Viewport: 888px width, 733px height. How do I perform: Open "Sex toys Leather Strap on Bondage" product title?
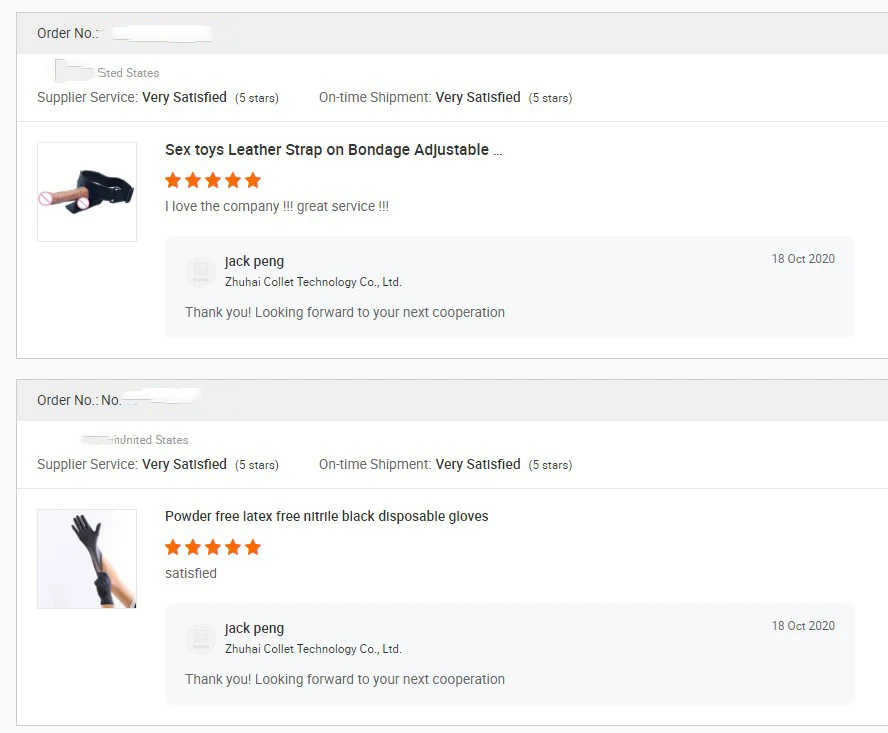click(333, 150)
